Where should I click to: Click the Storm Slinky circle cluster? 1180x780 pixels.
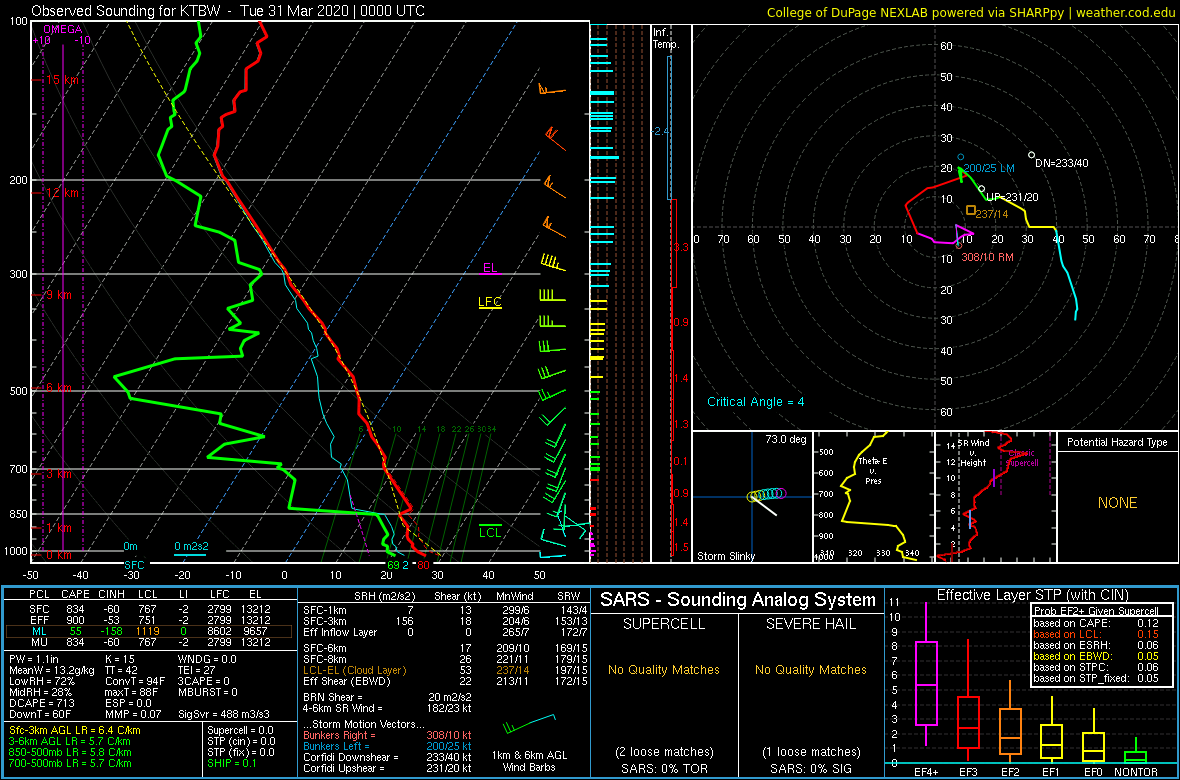click(x=766, y=495)
